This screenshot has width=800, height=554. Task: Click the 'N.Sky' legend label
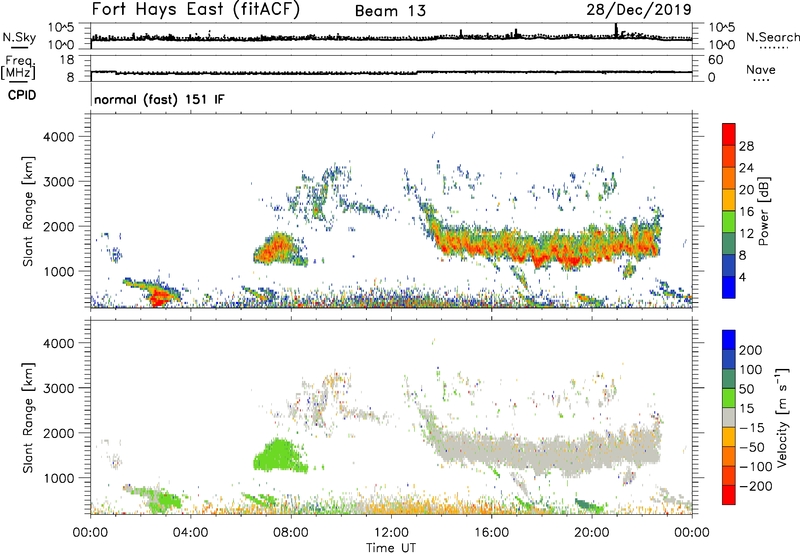19,37
